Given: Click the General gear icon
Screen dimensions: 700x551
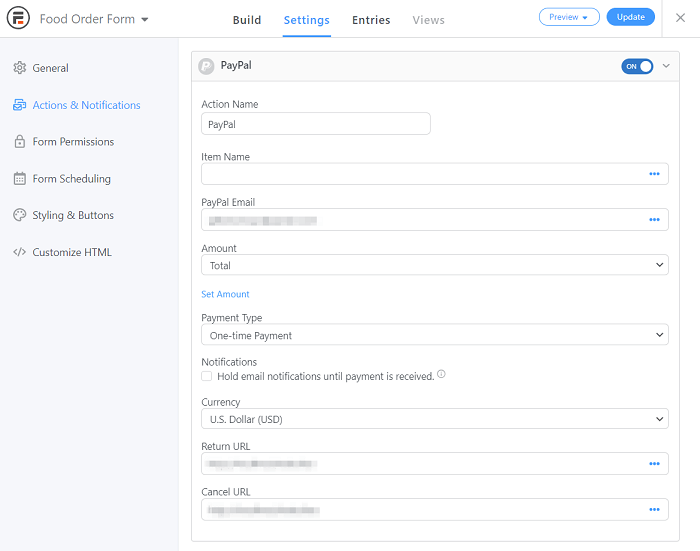Looking at the screenshot, I should (x=20, y=68).
